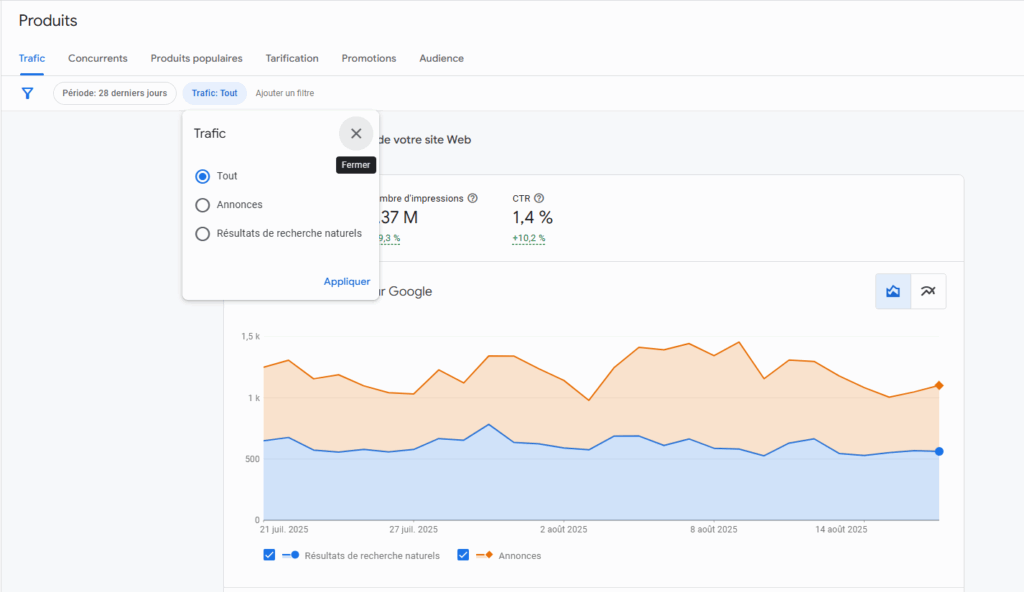Click the blue natural results endpoint marker
Viewport: 1024px width, 592px height.
939,452
